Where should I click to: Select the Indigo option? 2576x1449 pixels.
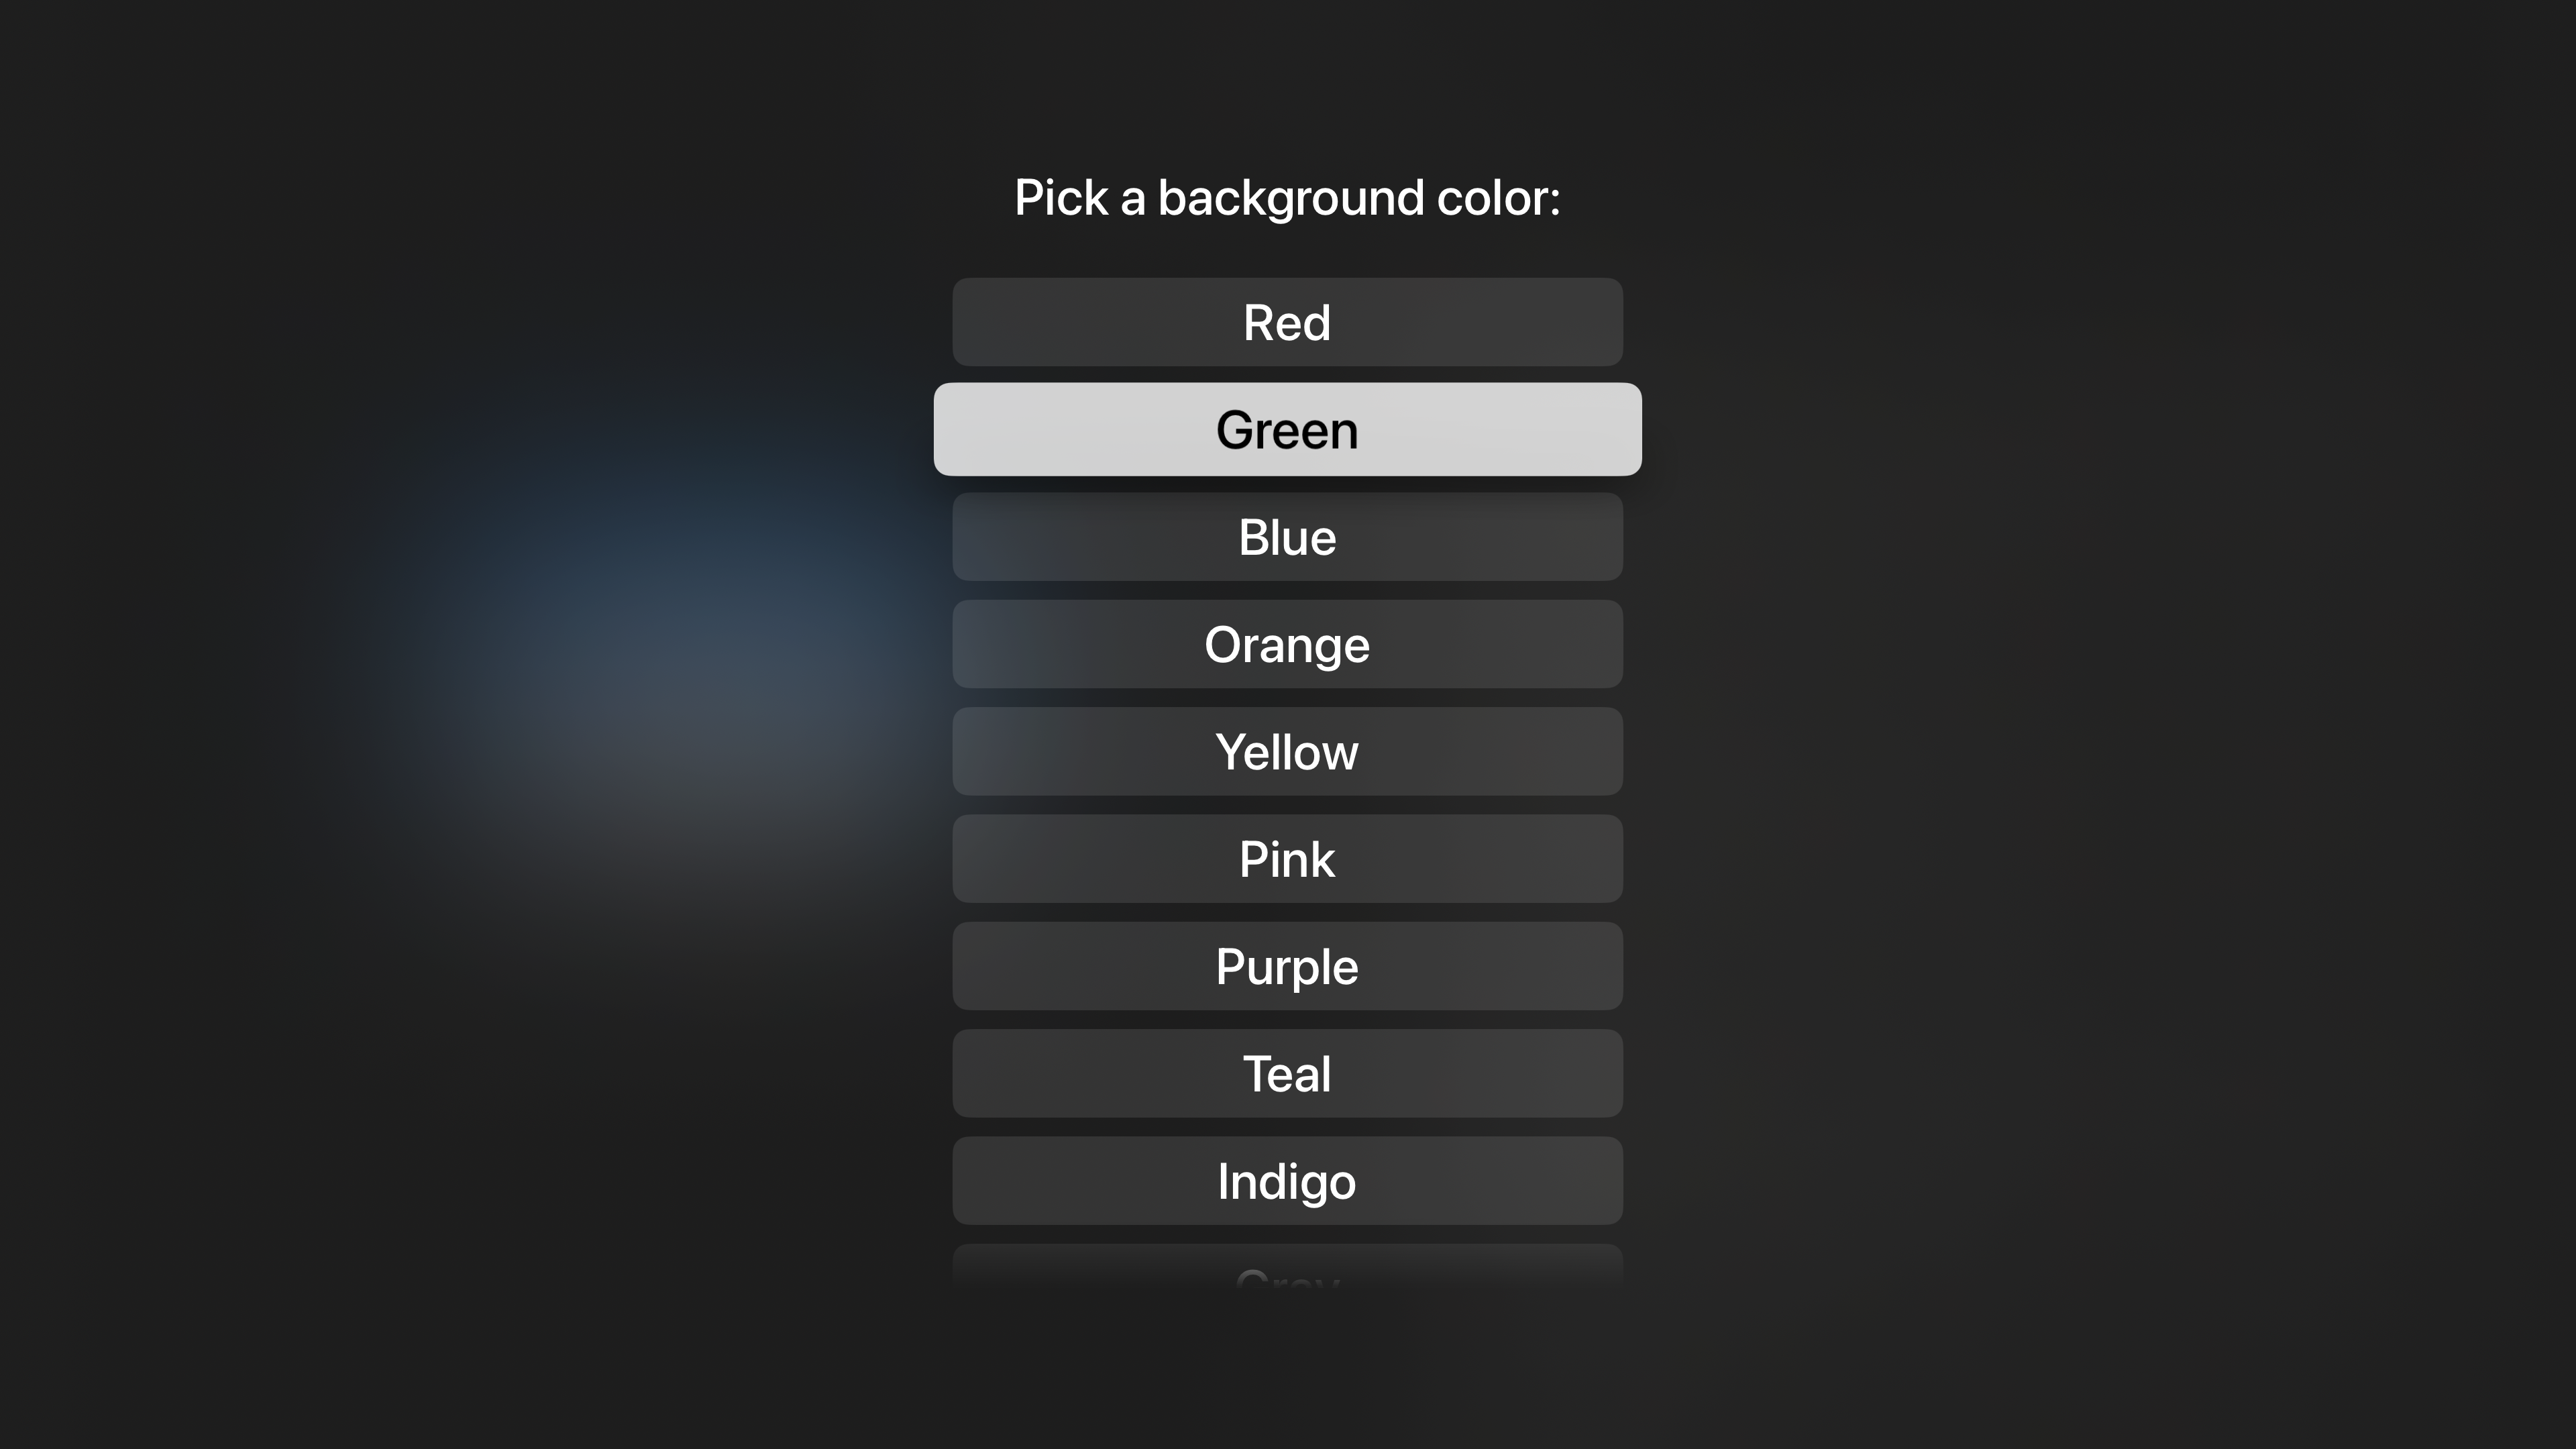tap(1287, 1181)
